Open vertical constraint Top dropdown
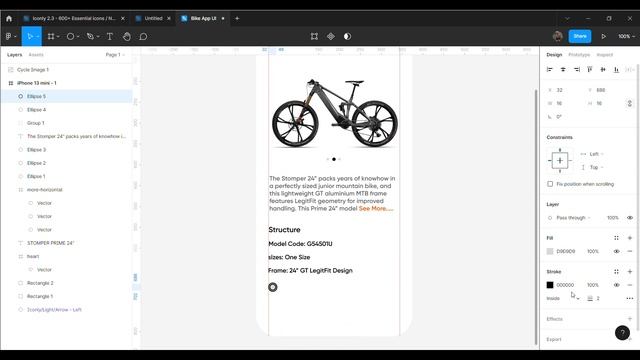640x360 pixels. click(593, 167)
